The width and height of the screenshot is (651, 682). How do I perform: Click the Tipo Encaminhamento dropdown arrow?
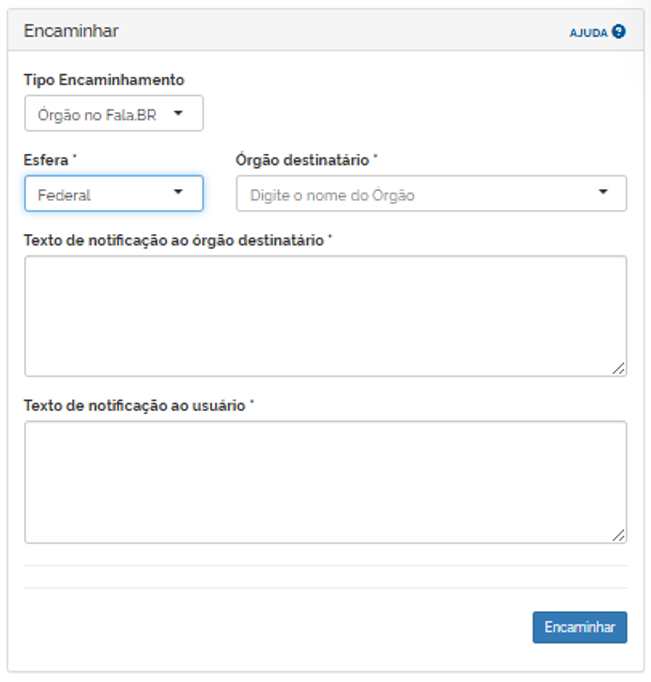pyautogui.click(x=178, y=113)
